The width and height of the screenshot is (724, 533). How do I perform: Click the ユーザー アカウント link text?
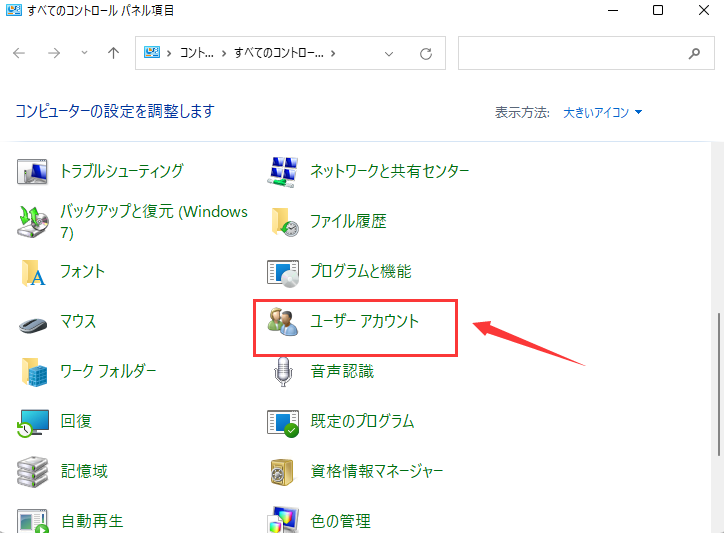(364, 321)
